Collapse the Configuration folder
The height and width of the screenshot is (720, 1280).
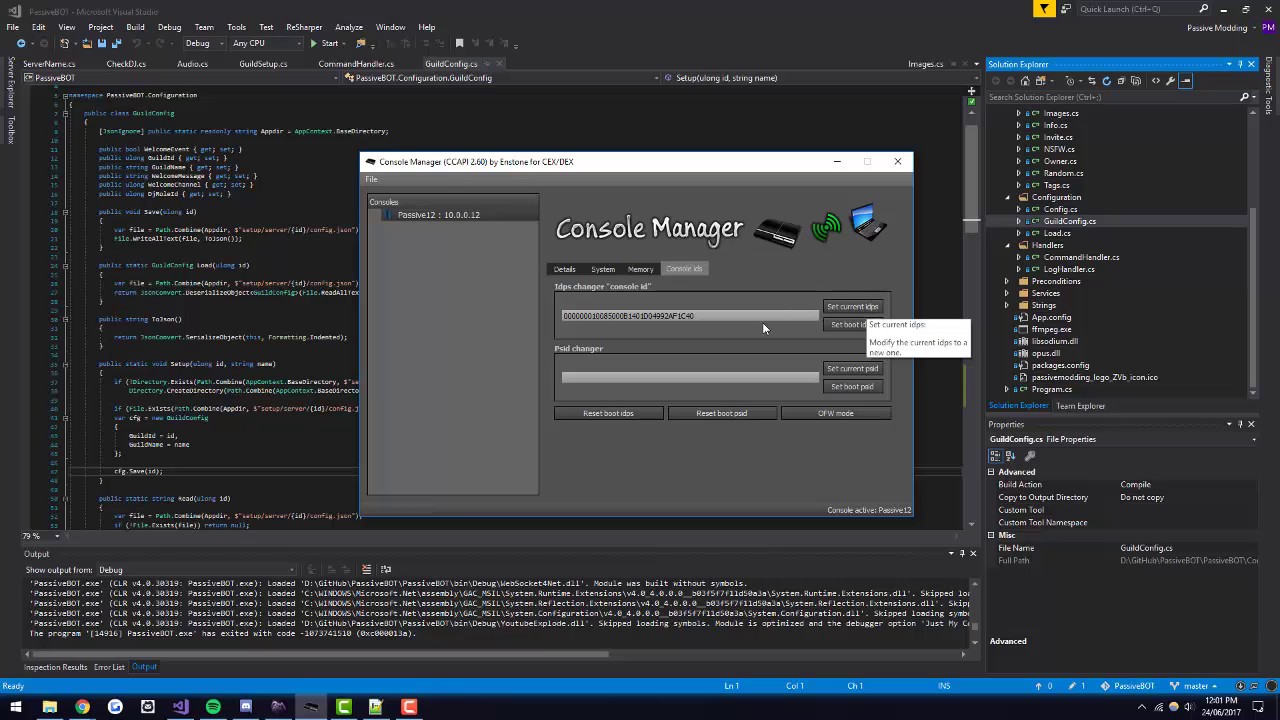[1007, 197]
